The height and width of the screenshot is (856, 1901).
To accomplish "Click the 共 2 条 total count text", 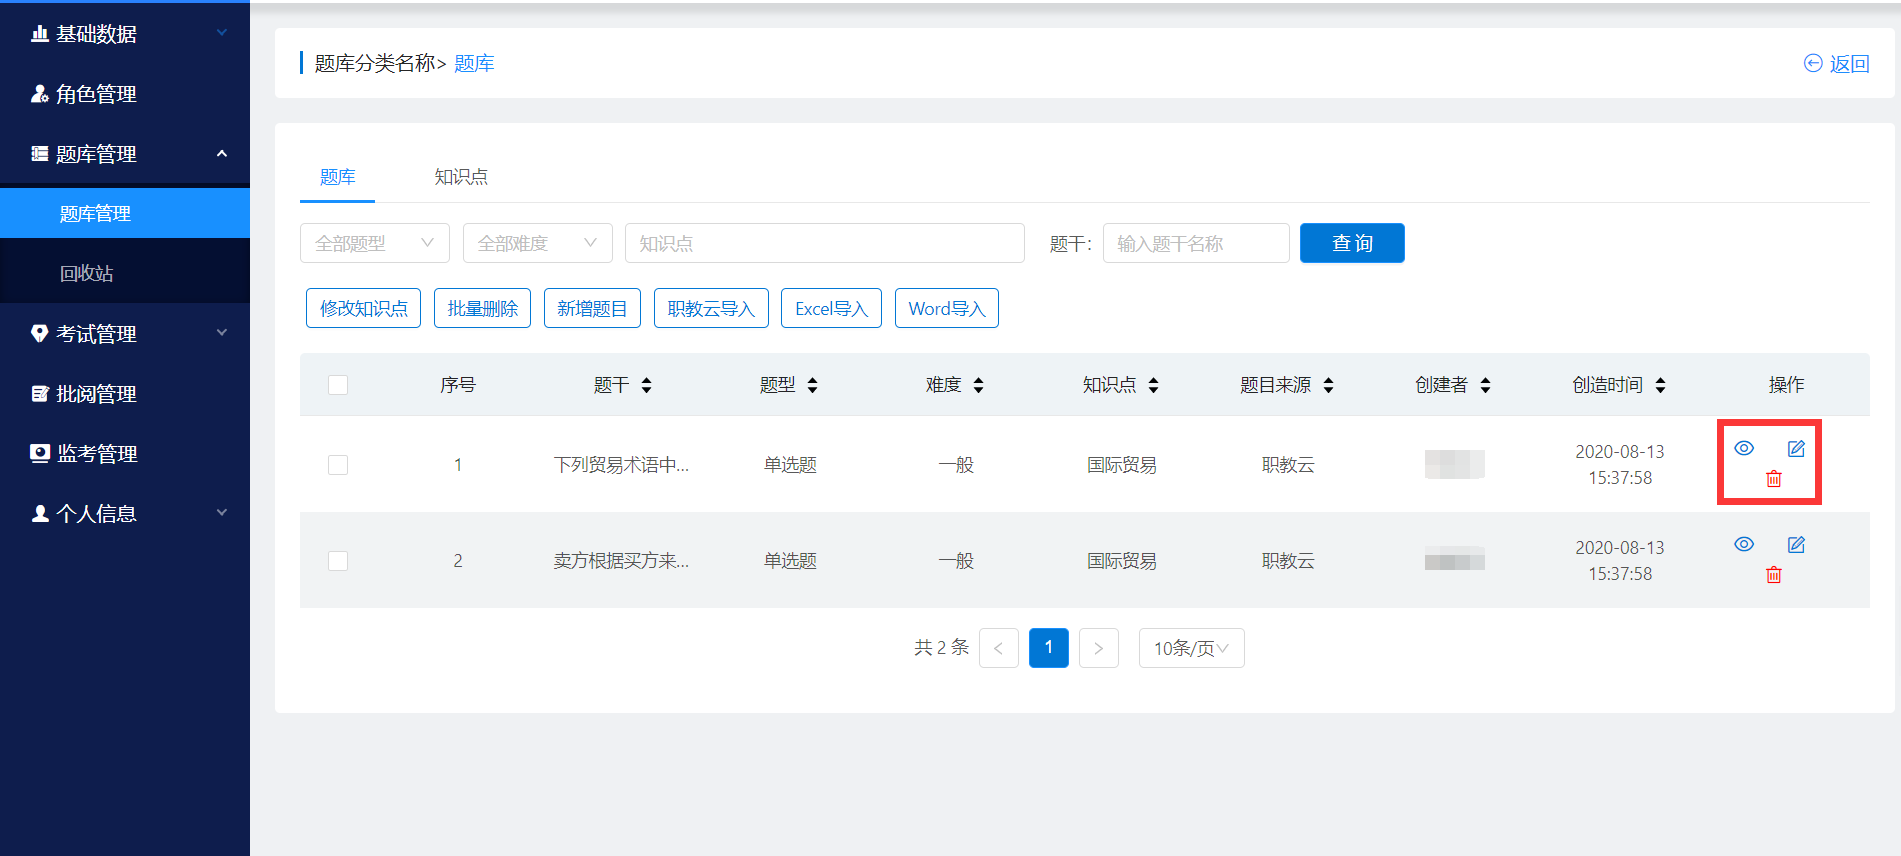I will click(941, 647).
